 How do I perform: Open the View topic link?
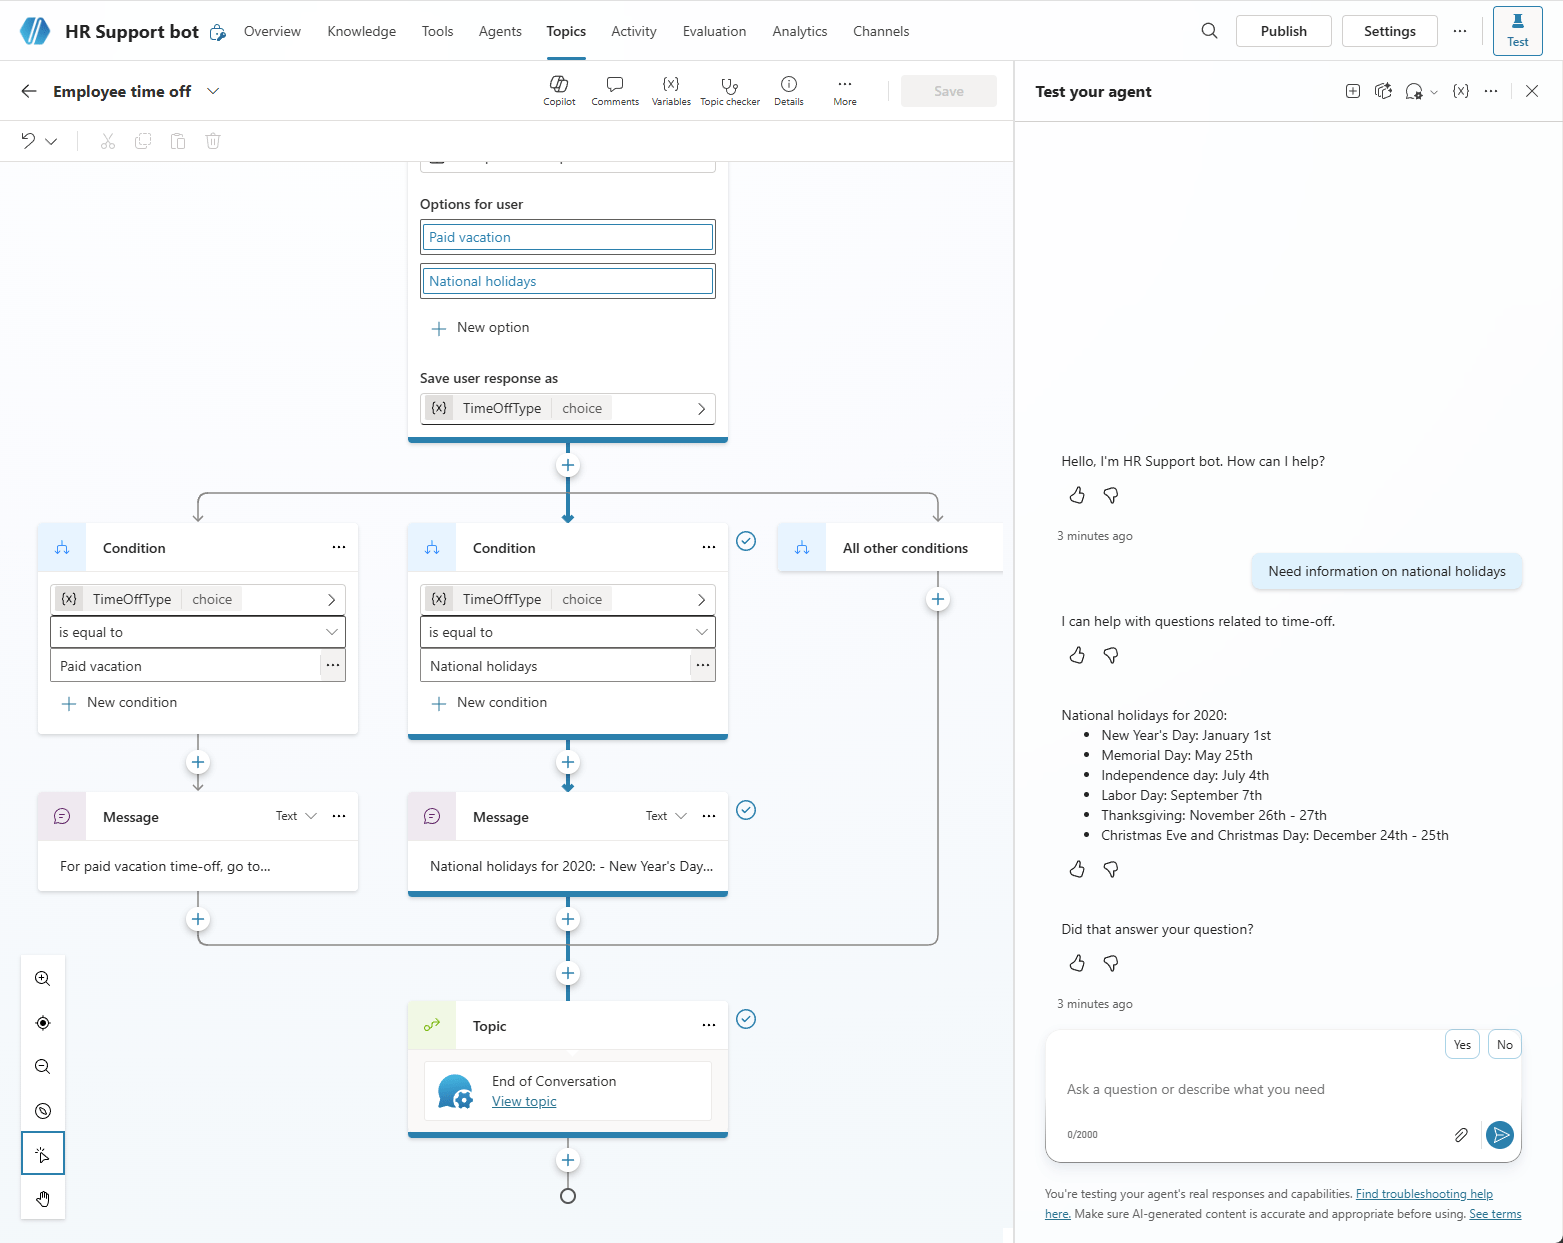[524, 1101]
